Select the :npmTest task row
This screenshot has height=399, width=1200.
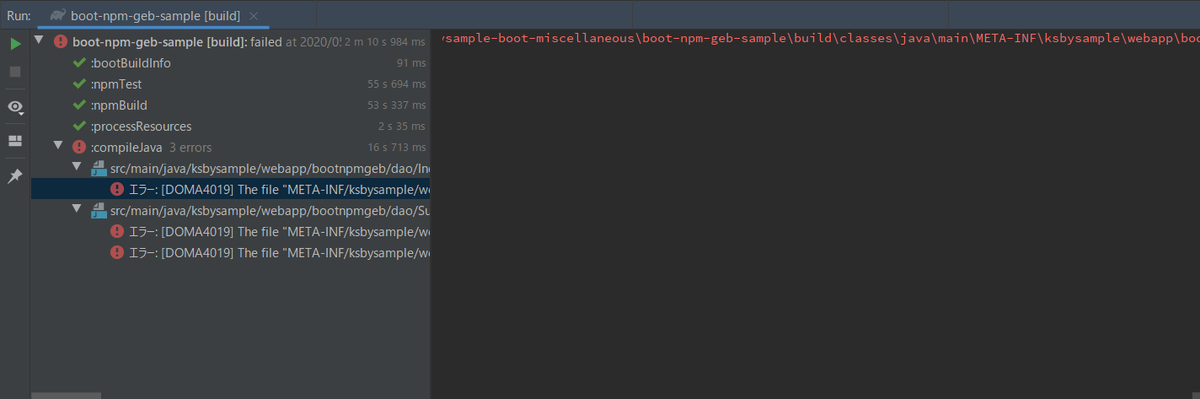(x=230, y=84)
